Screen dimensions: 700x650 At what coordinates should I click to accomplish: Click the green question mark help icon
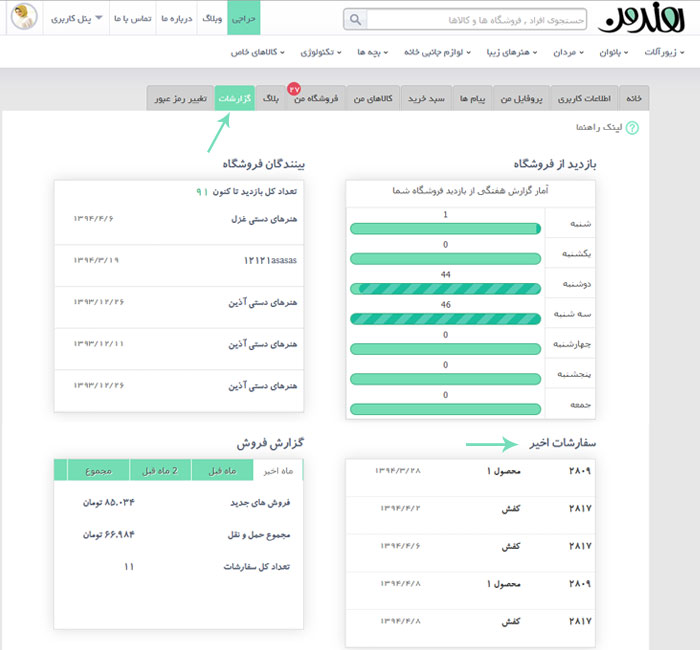point(631,128)
